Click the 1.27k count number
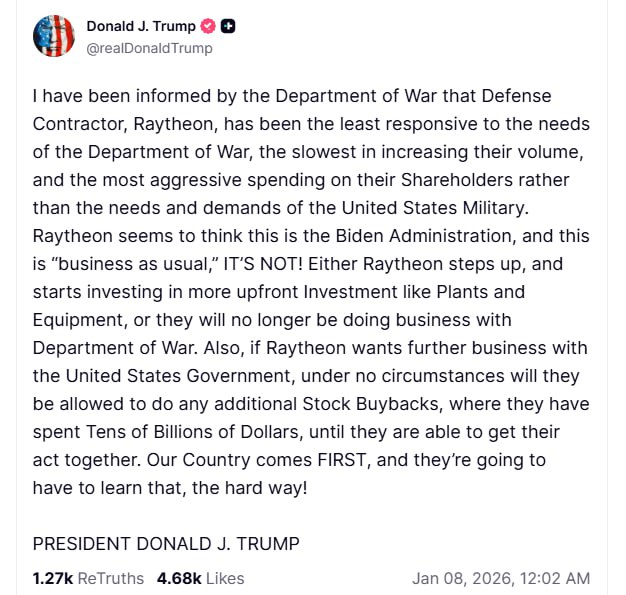This screenshot has width=626, height=595. pos(53,578)
